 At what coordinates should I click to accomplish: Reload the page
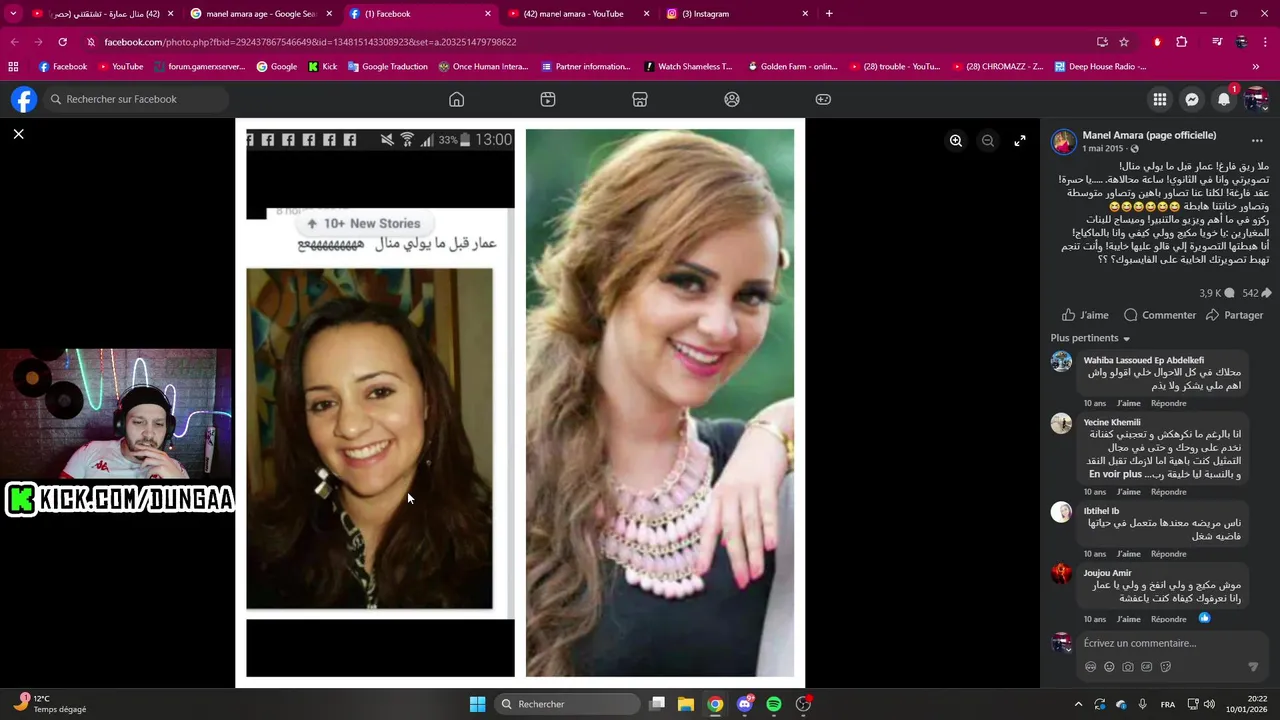coord(62,42)
